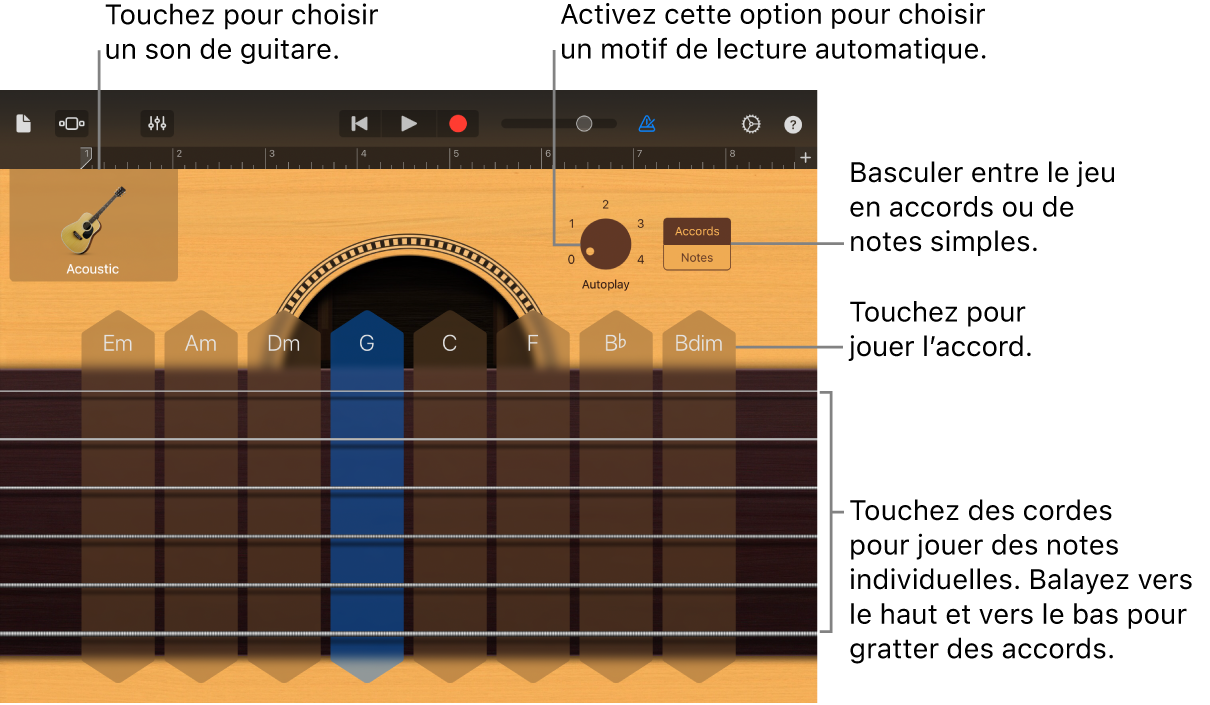Switch to Notes mode
1210x705 pixels.
pos(696,257)
